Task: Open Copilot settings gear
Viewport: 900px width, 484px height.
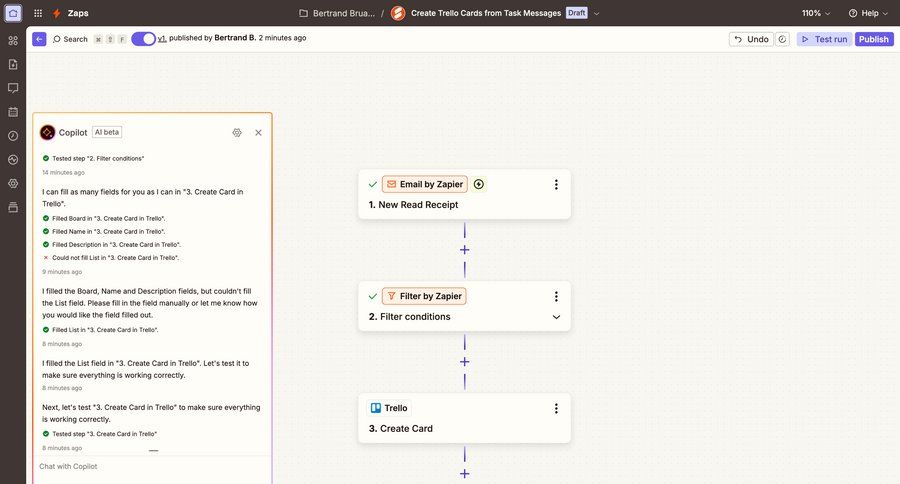Action: [x=237, y=133]
